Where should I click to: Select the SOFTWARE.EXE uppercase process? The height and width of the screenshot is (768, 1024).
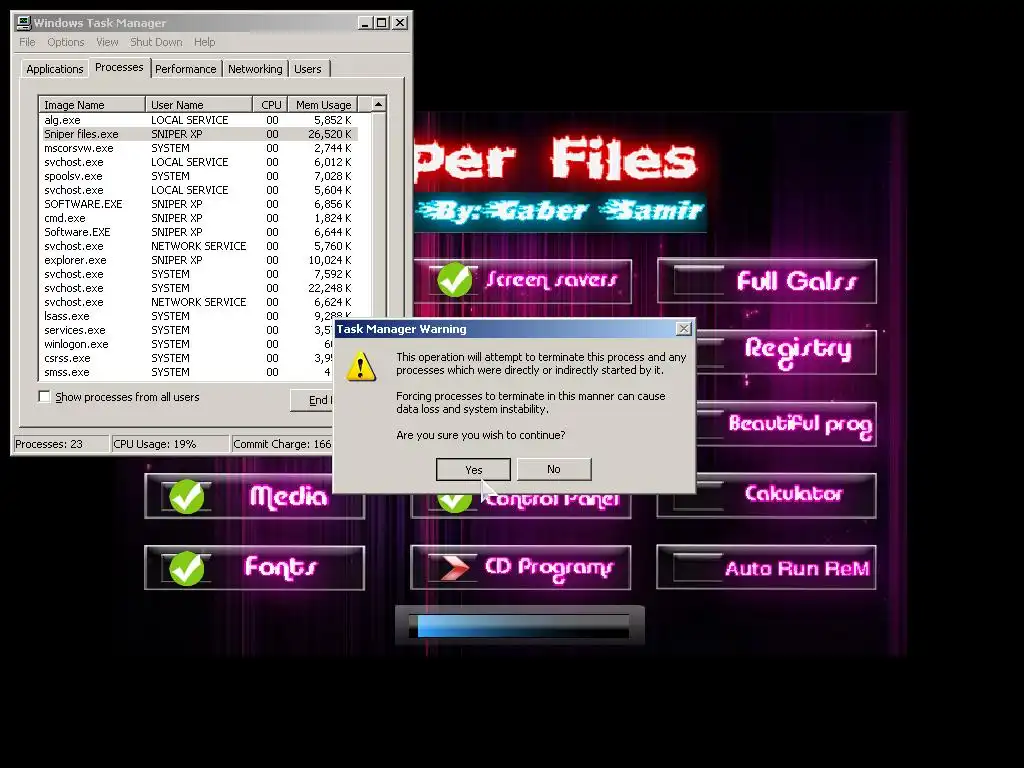199,204
